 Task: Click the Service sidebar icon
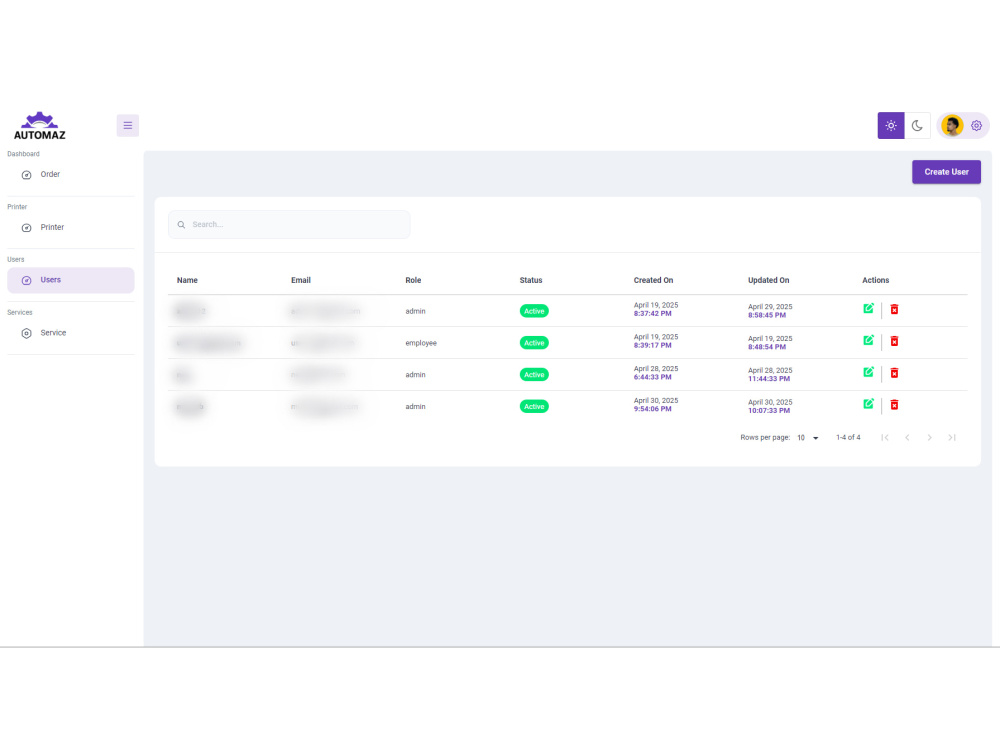tap(26, 334)
